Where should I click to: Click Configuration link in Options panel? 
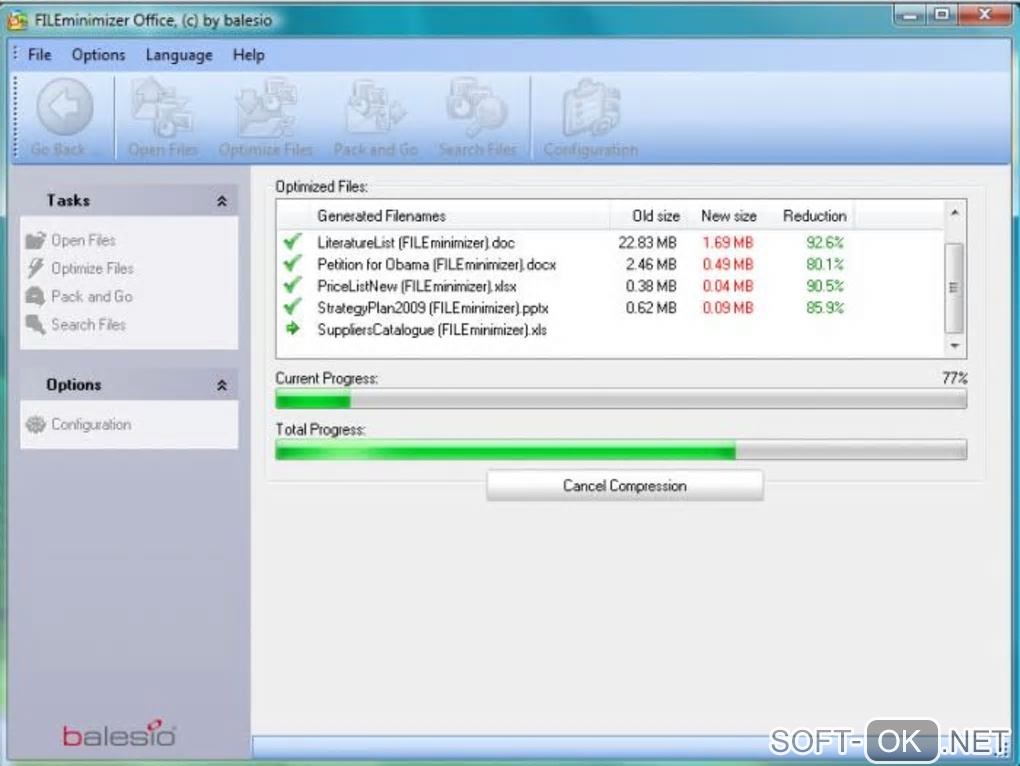click(x=91, y=425)
